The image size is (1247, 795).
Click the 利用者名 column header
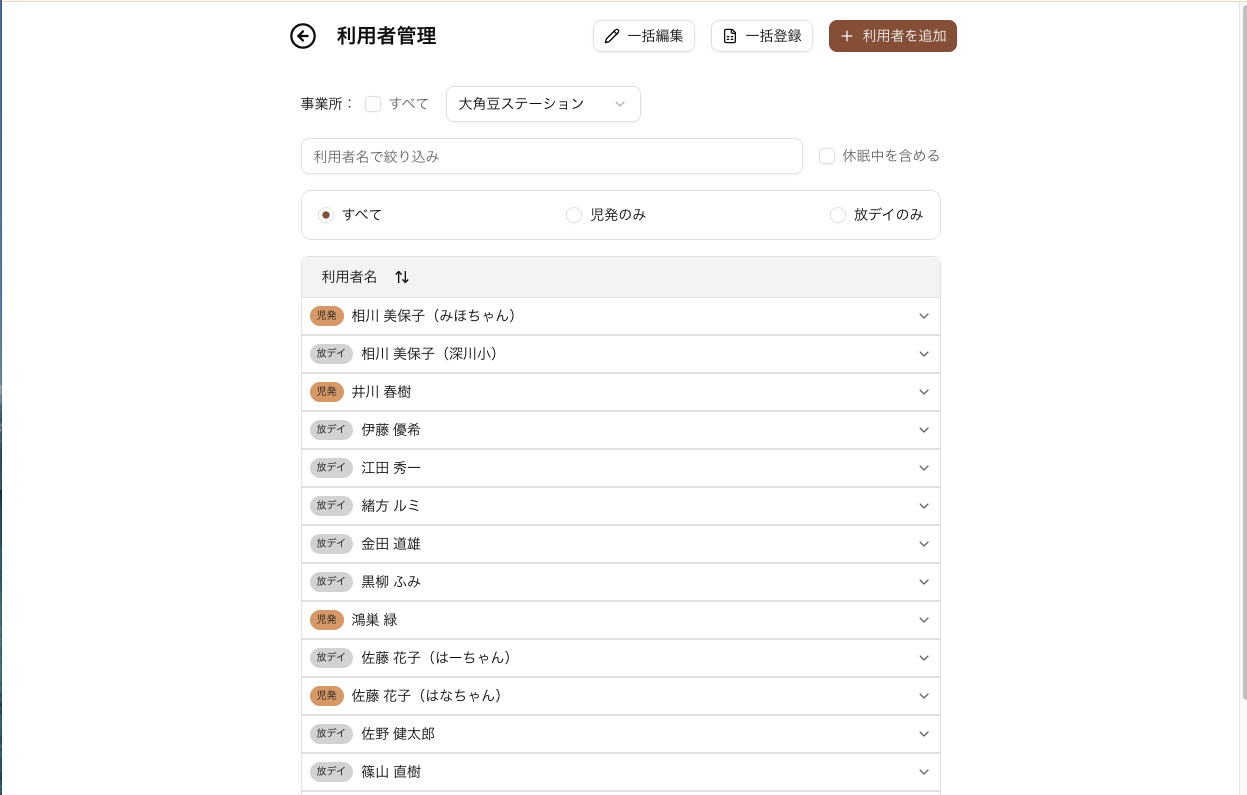coord(350,277)
